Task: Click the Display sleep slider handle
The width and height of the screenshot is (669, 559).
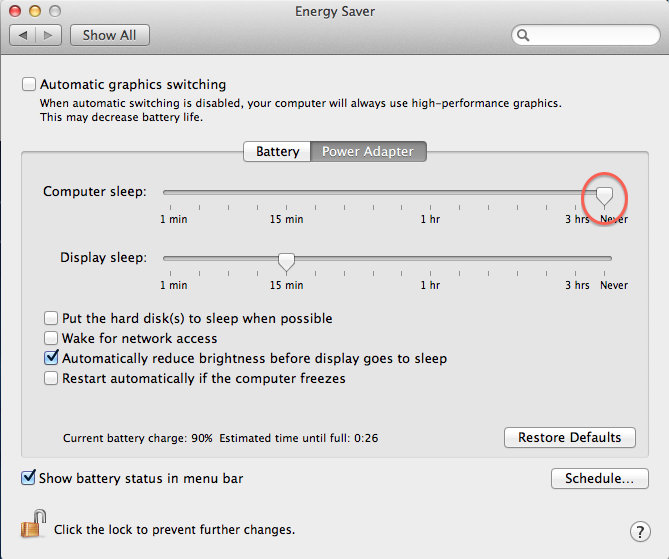Action: coord(287,261)
